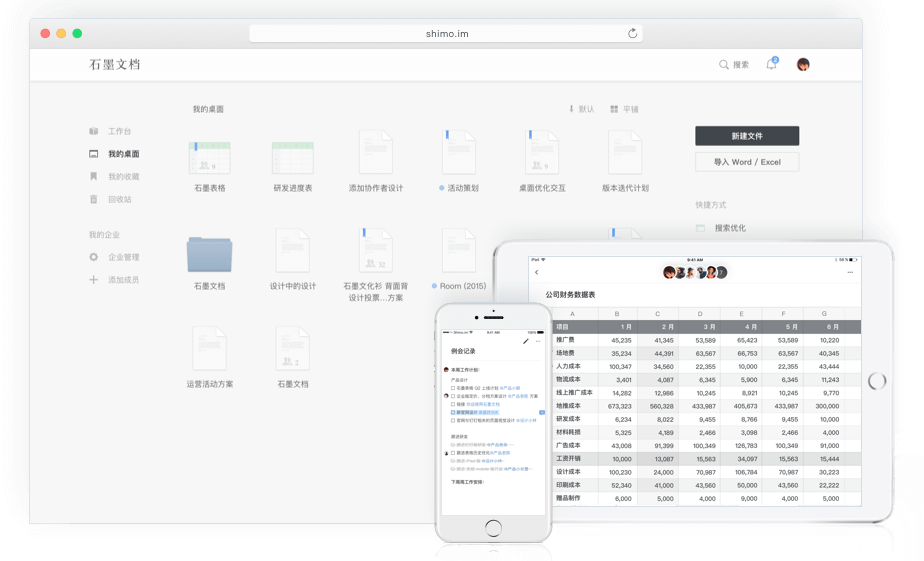The image size is (924, 561).
Task: Switch layout using the 平铺 view option
Action: tap(624, 109)
